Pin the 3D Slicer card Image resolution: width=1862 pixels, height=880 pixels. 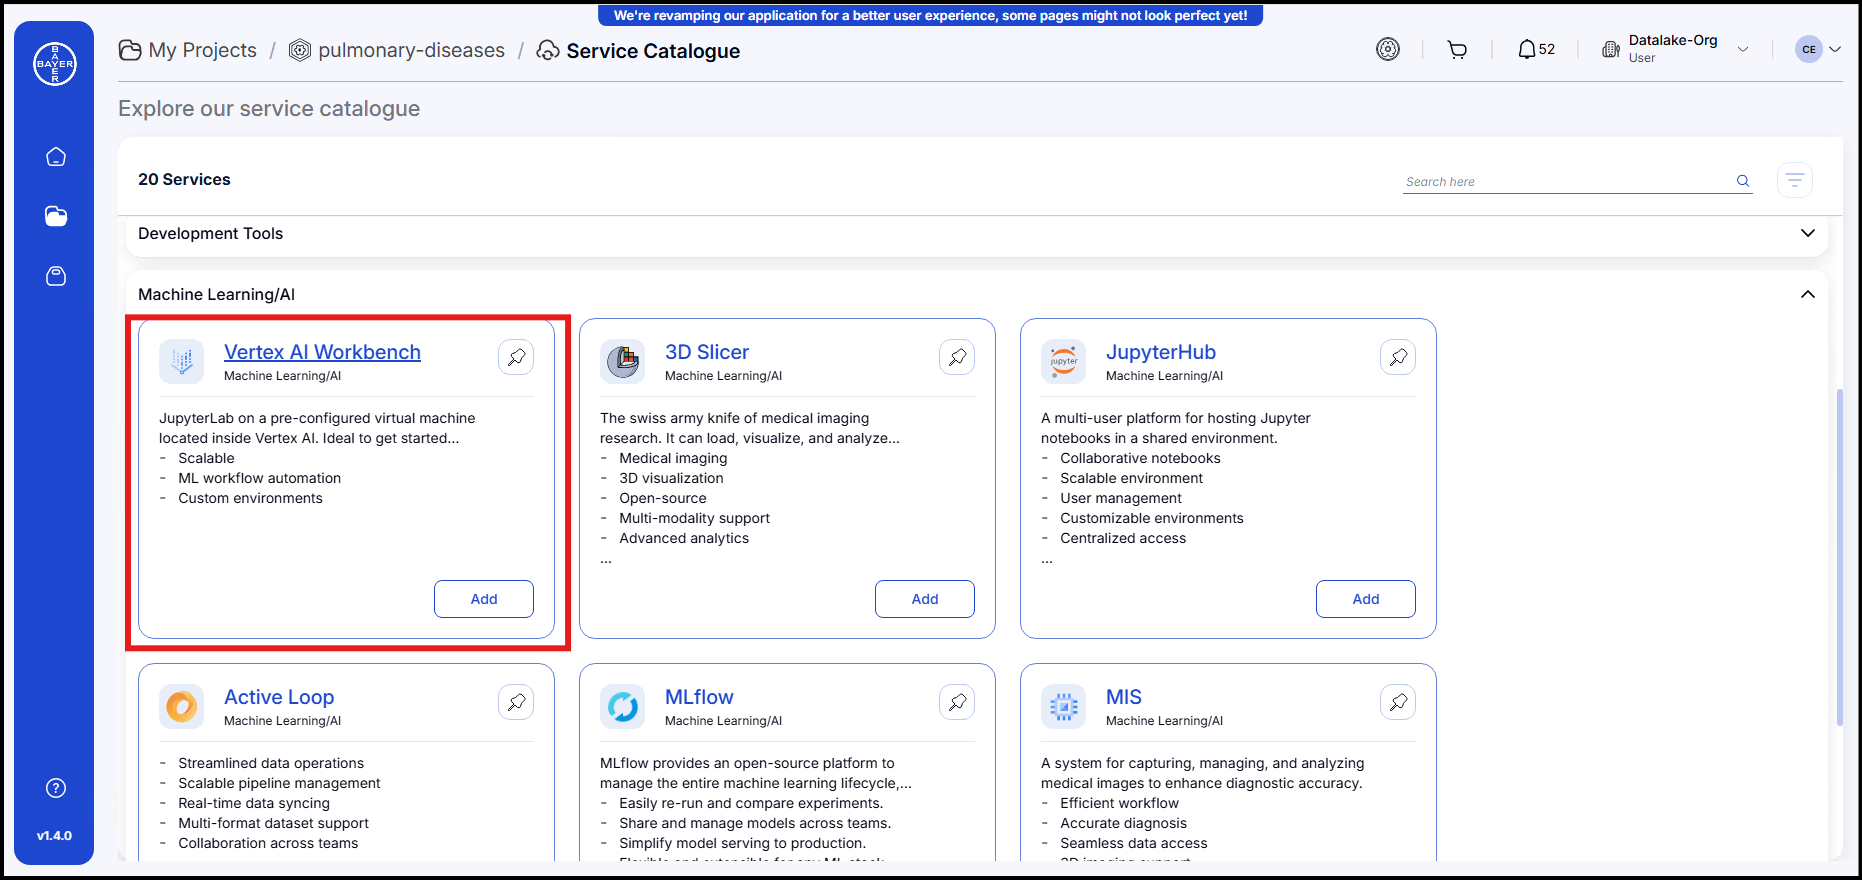click(x=957, y=357)
